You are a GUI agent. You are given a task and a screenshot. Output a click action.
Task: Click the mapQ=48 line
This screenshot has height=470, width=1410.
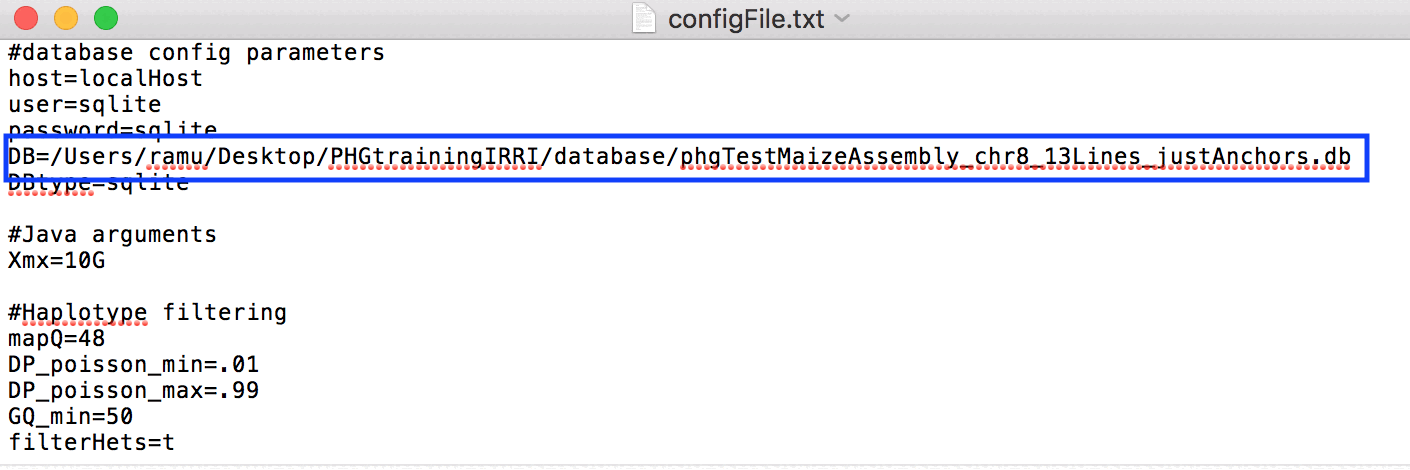tap(56, 339)
